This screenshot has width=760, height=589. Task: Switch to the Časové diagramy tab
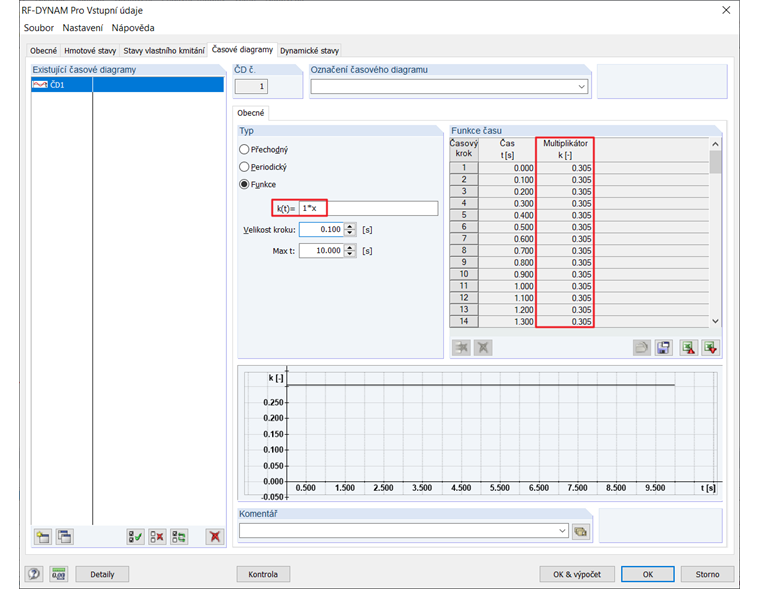point(242,49)
